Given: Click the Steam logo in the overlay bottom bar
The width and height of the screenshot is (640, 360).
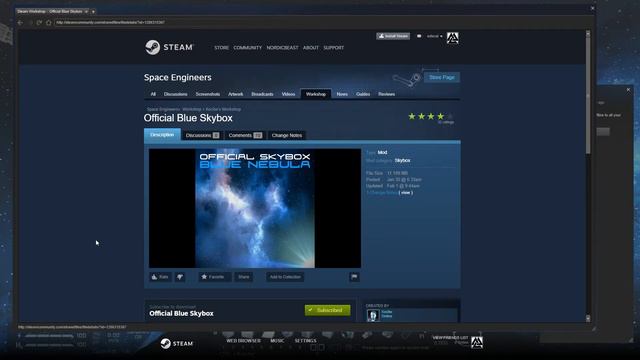Looking at the screenshot, I should tap(176, 344).
